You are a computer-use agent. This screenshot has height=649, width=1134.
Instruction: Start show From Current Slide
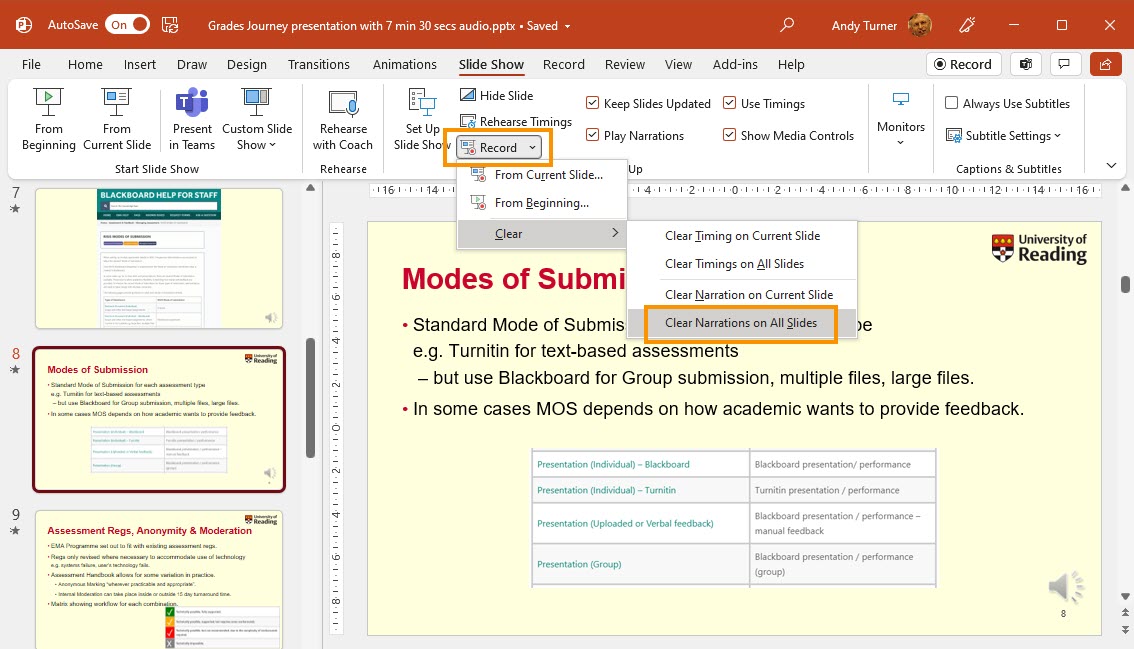[117, 119]
